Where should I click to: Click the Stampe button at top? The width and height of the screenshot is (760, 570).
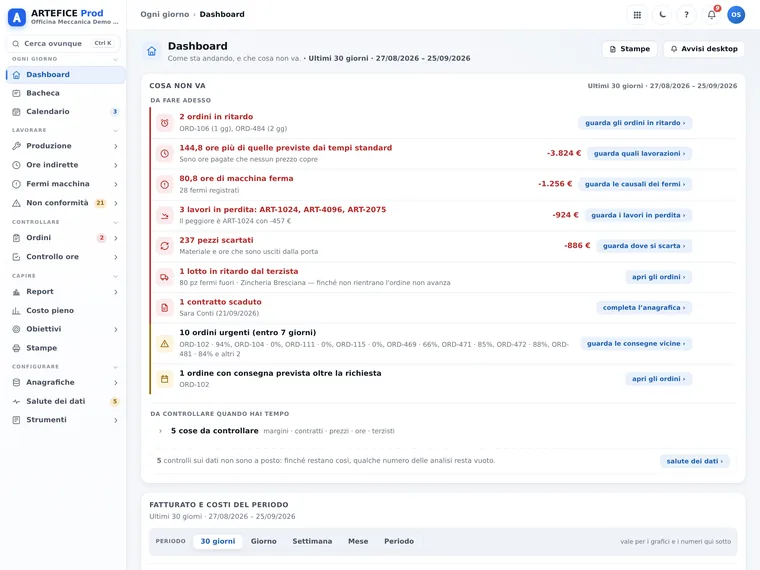coord(630,49)
